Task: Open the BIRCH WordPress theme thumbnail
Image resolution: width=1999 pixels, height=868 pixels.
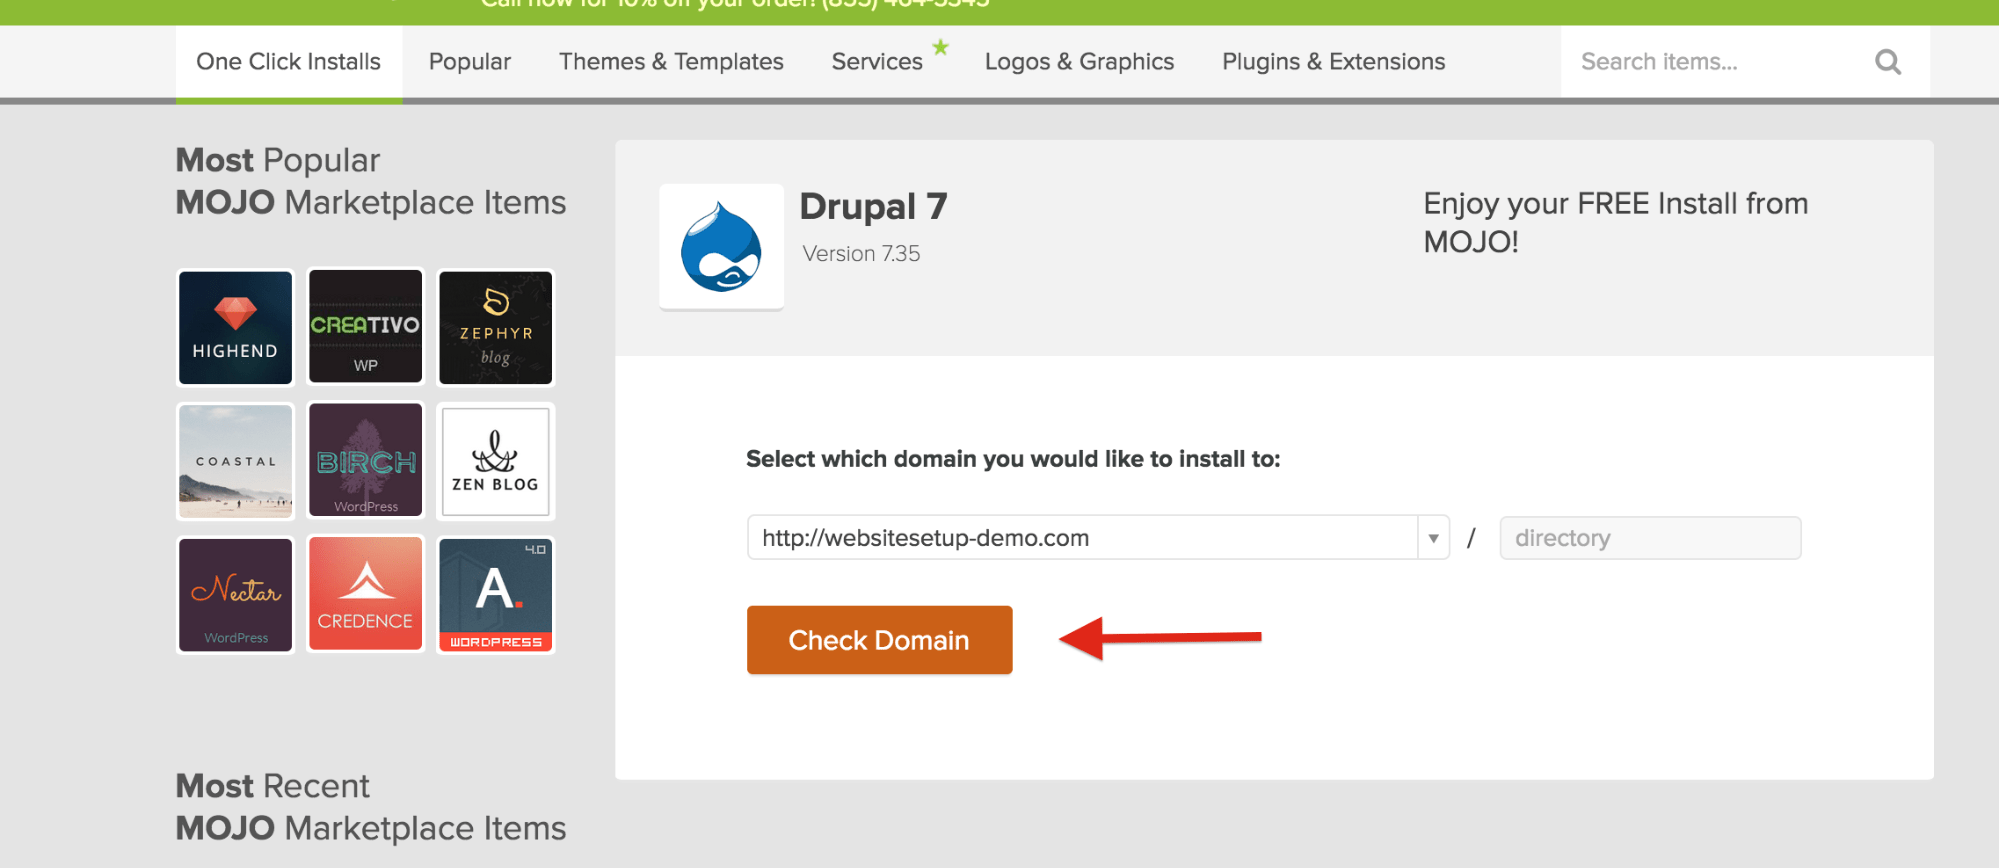Action: click(365, 460)
